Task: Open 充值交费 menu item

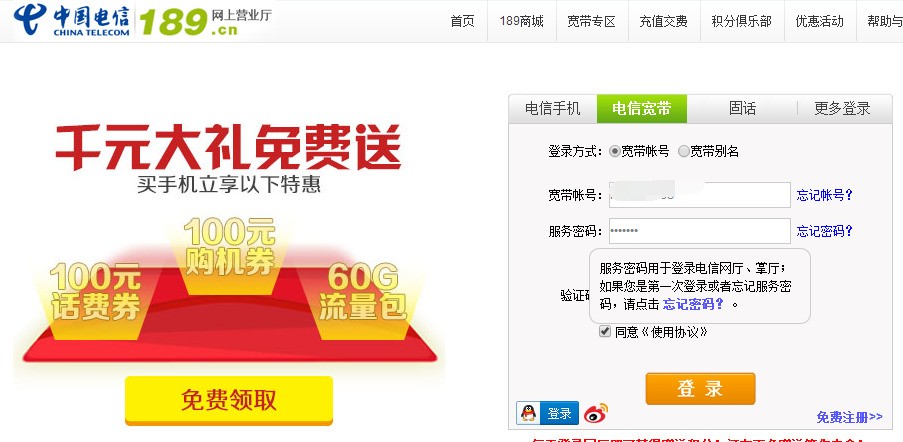Action: pyautogui.click(x=663, y=21)
